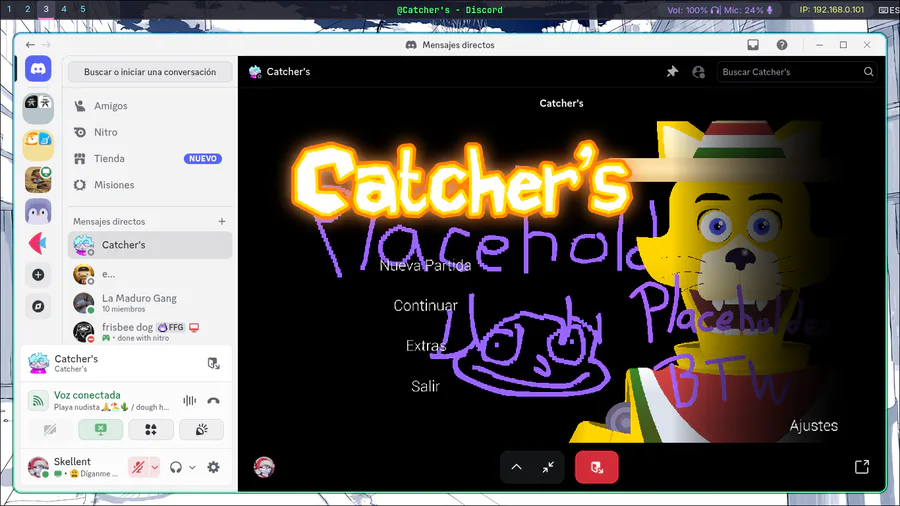This screenshot has height=506, width=900.
Task: Open user settings gear
Action: point(214,467)
